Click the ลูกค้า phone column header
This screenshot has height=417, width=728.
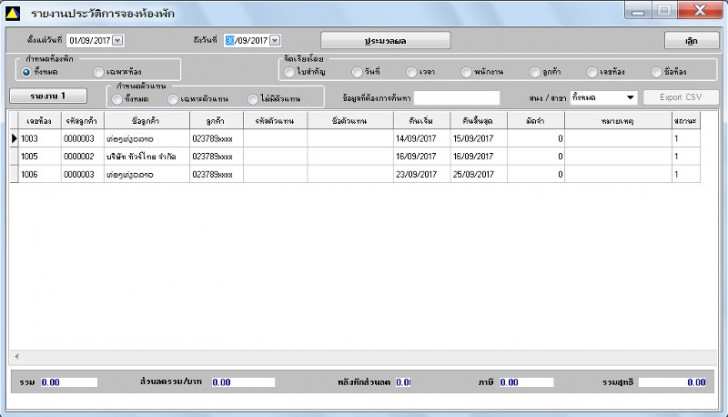tap(216, 121)
